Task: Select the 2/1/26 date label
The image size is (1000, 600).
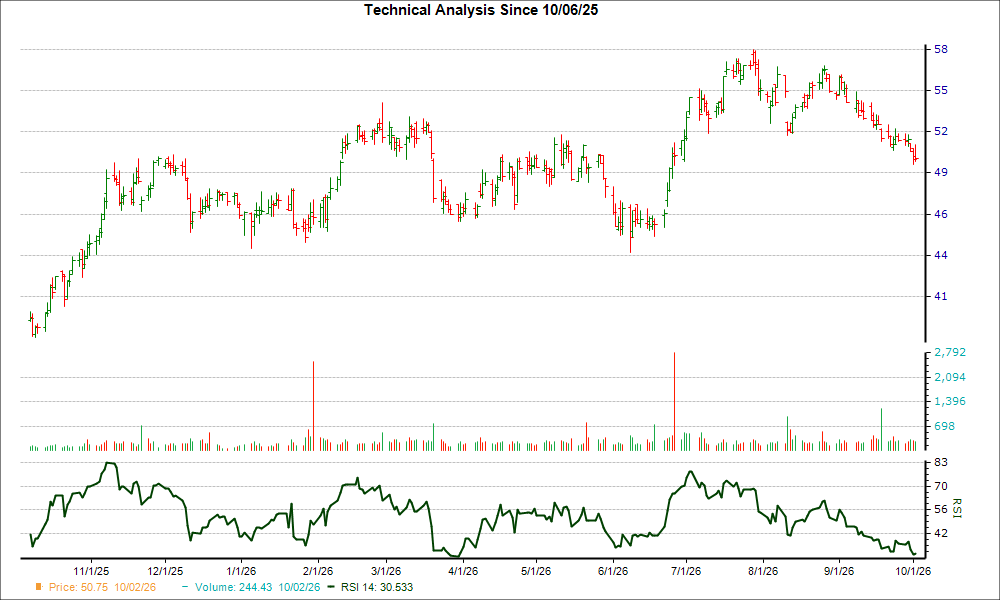Action: 318,571
